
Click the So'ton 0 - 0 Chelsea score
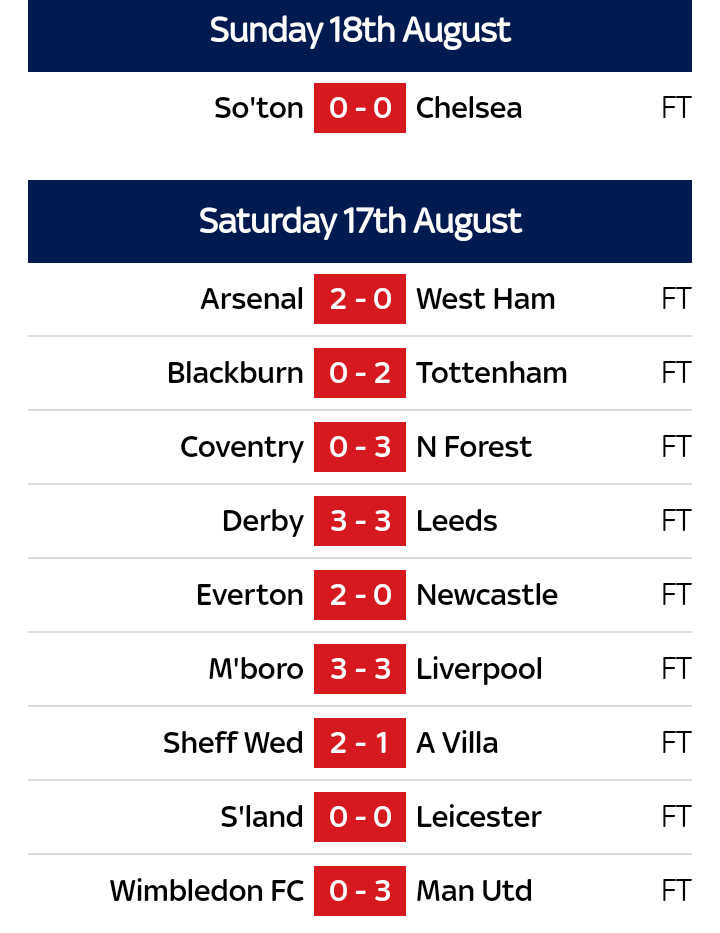(360, 108)
